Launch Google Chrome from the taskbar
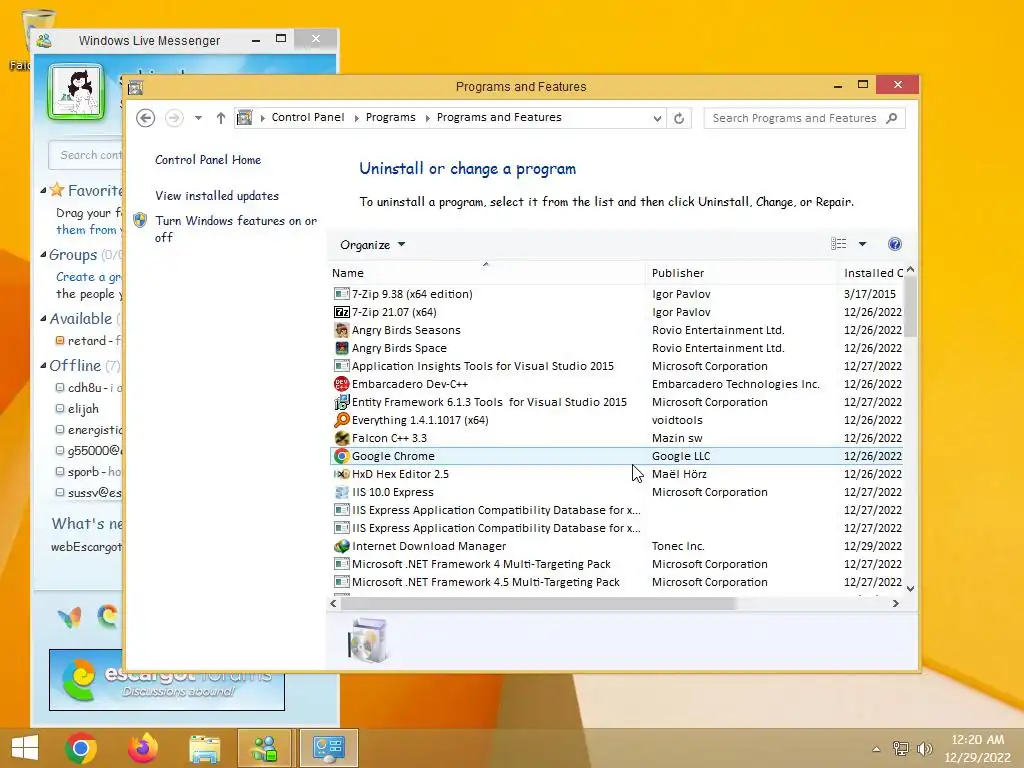Image resolution: width=1024 pixels, height=768 pixels. click(81, 748)
